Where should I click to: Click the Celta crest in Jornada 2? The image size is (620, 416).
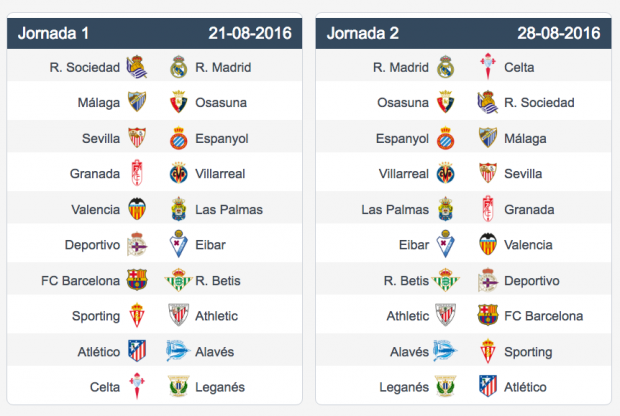click(x=488, y=66)
